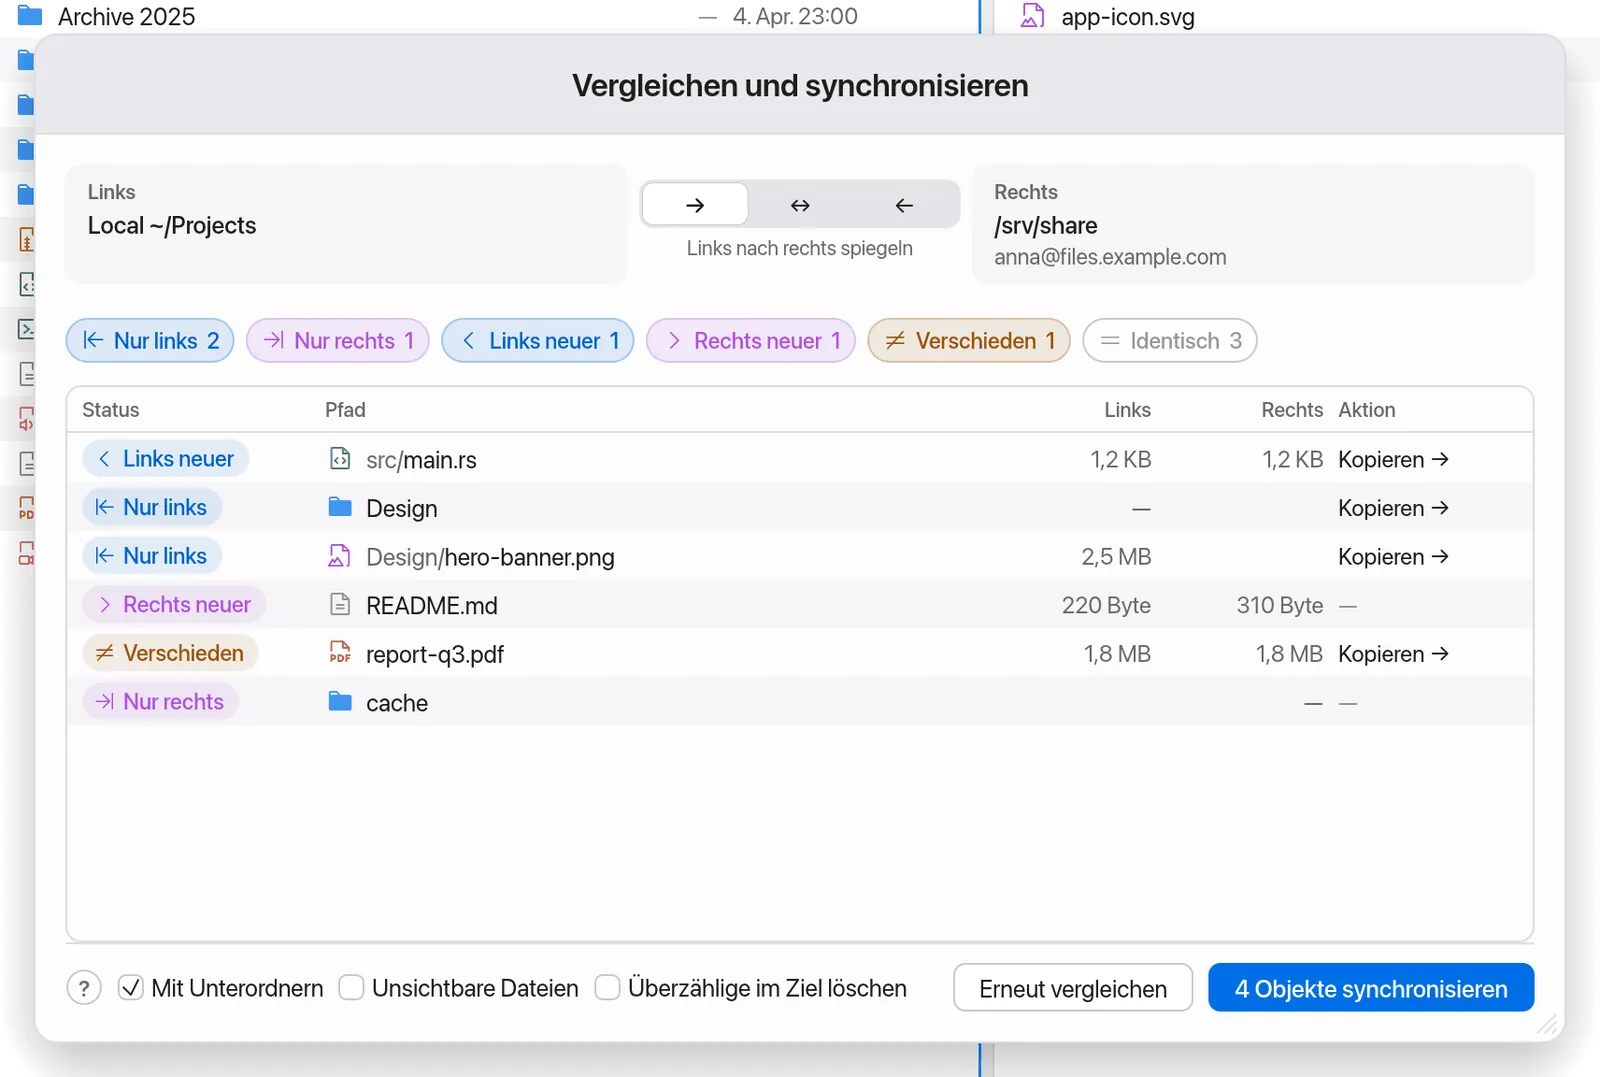Click the 'Archive 2025' folder icon
1600x1077 pixels.
(x=30, y=16)
